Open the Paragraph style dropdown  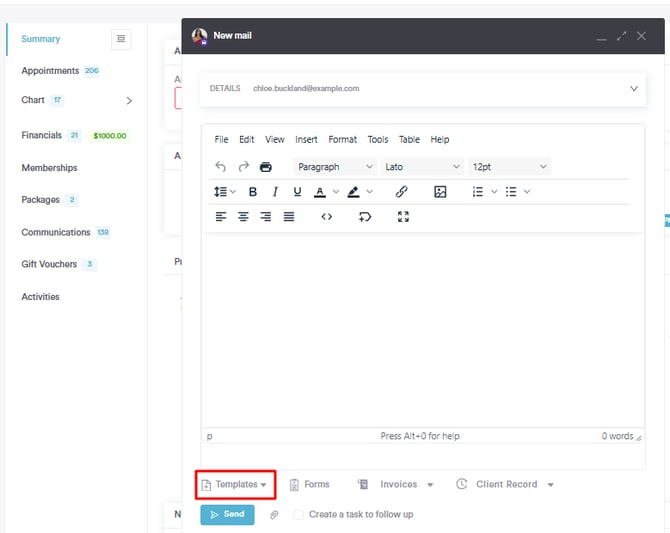[x=335, y=167]
